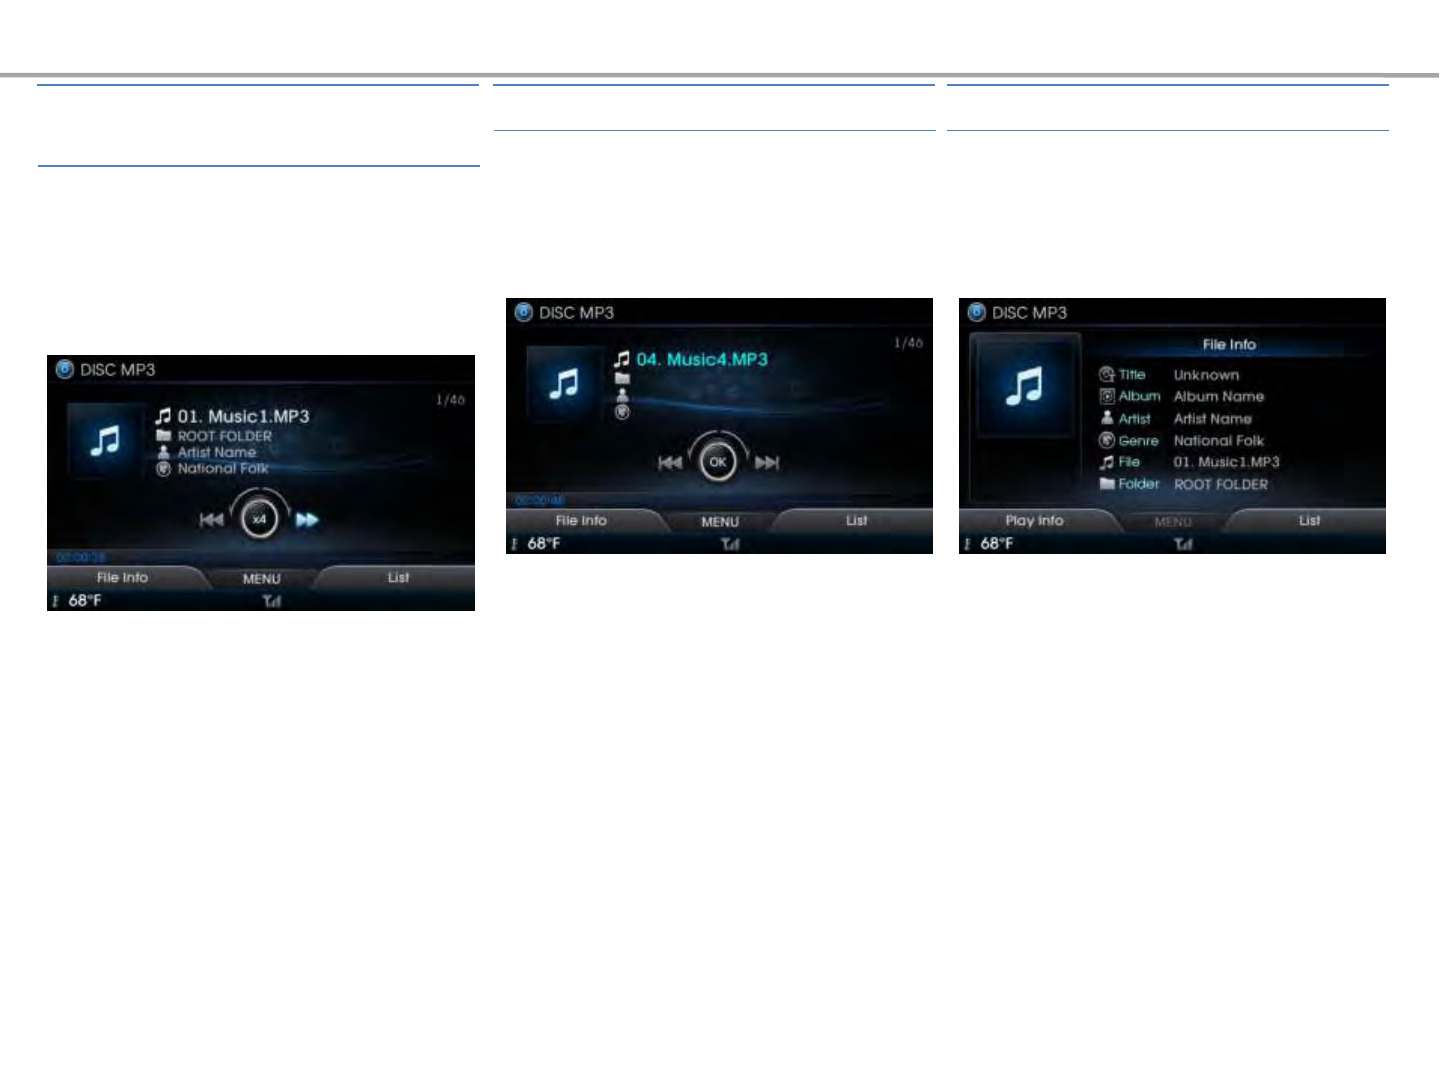1440x1080 pixels.
Task: Click signal strength icon in x4 screen status bar
Action: click(x=272, y=601)
